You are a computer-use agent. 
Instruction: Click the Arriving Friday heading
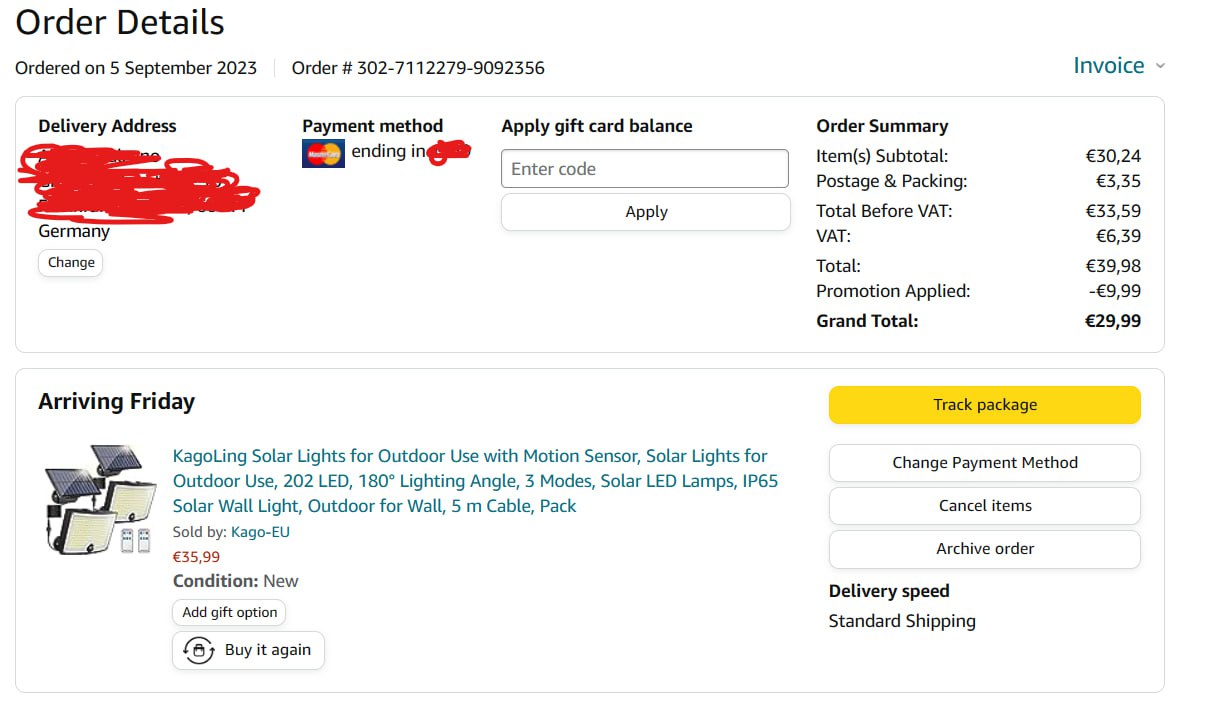click(116, 402)
